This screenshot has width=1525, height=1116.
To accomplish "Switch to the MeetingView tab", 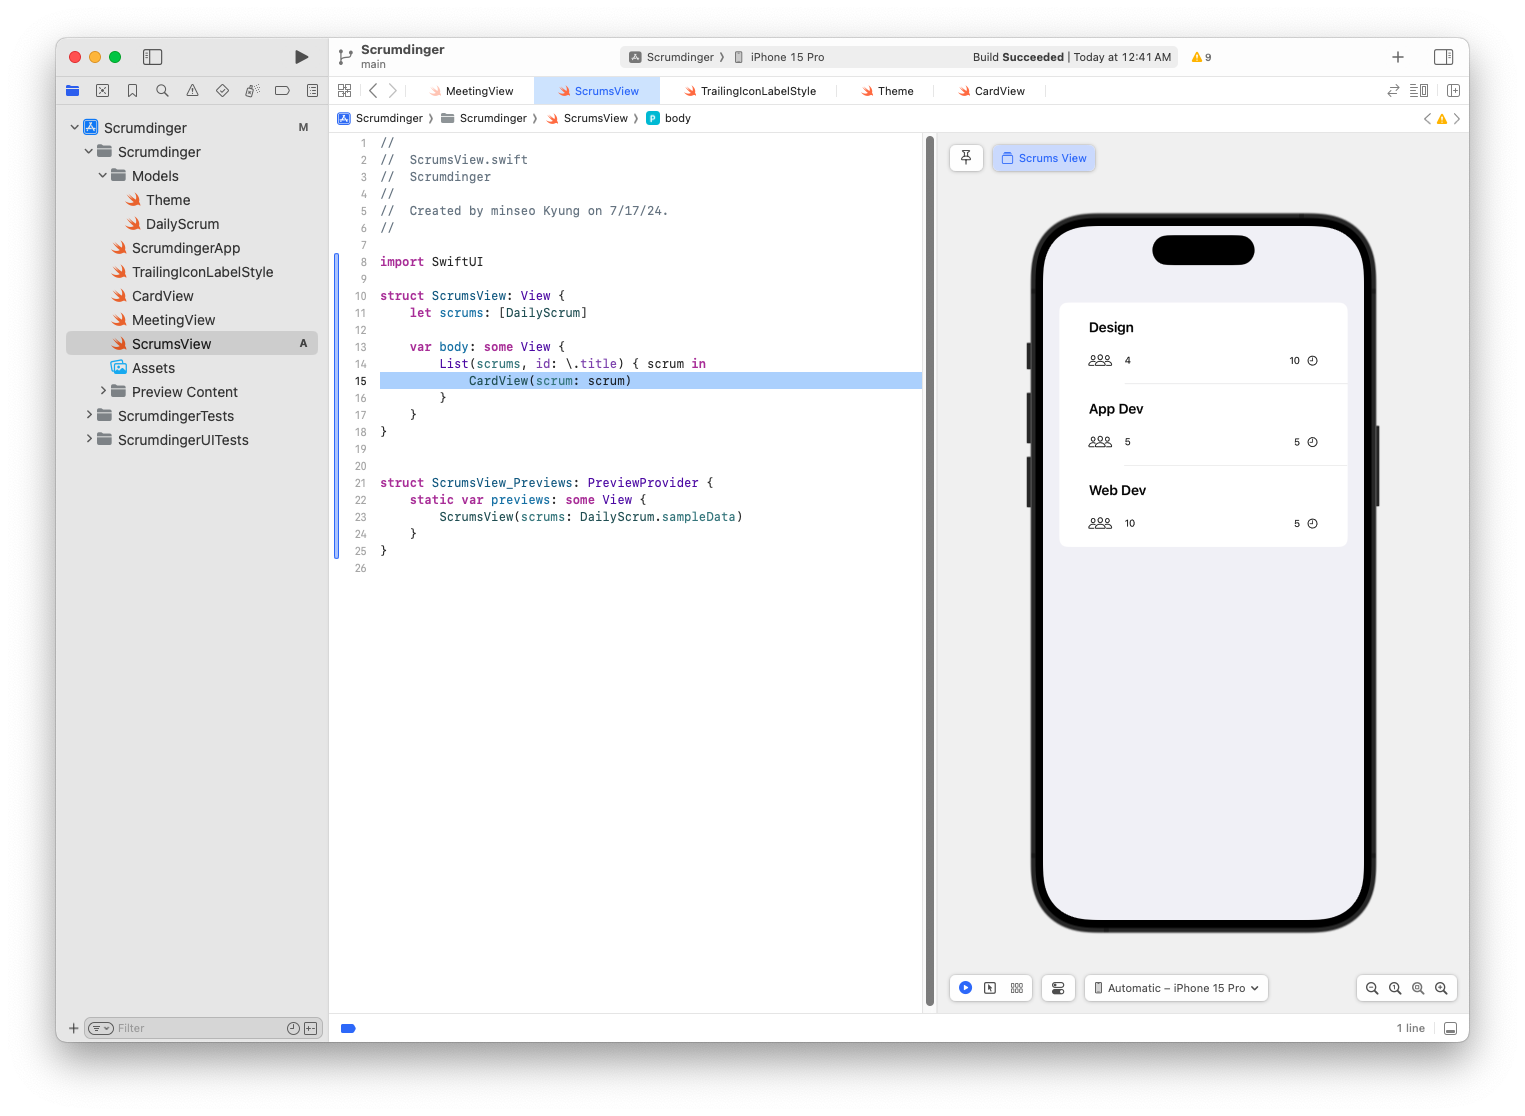I will (x=471, y=91).
